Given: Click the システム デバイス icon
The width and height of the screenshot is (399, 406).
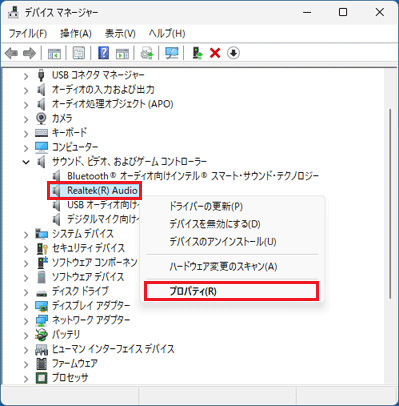Looking at the screenshot, I should pyautogui.click(x=41, y=234).
